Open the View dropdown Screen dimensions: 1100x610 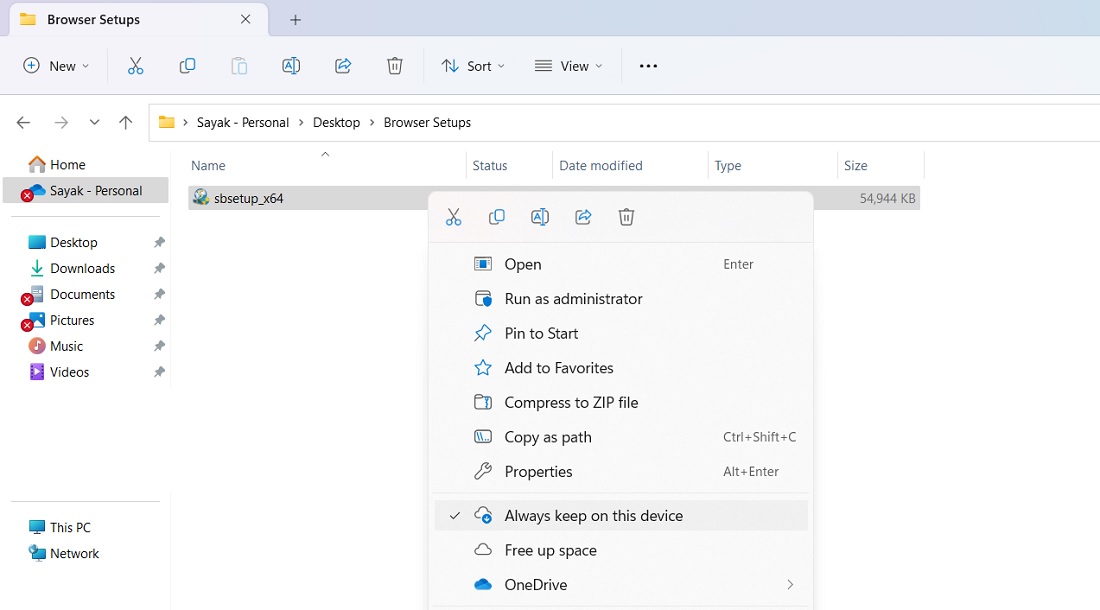[568, 65]
